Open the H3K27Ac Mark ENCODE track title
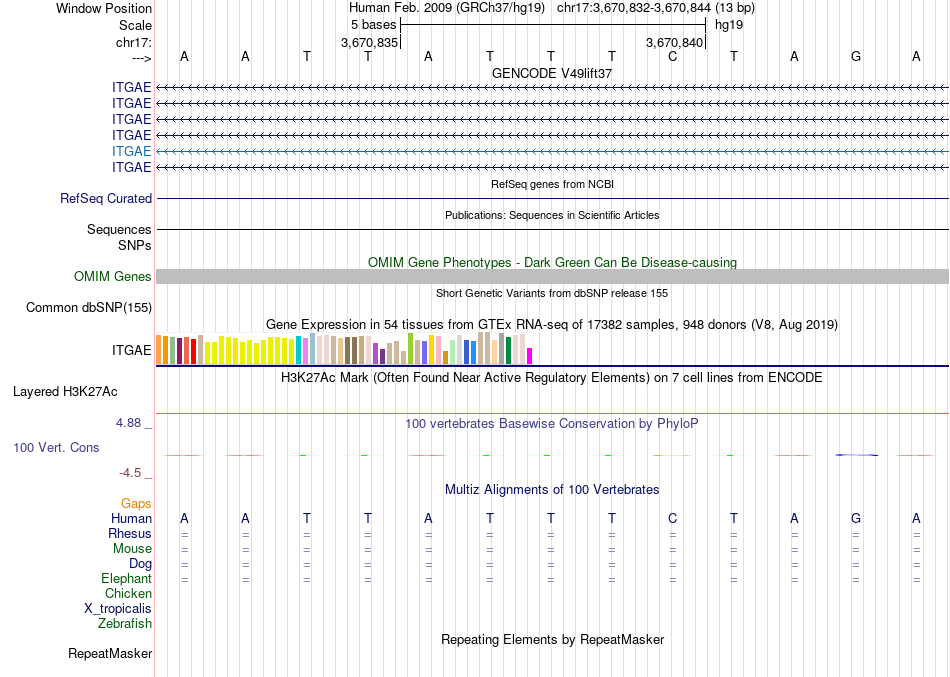Viewport: 950px width, 677px height. click(x=552, y=378)
